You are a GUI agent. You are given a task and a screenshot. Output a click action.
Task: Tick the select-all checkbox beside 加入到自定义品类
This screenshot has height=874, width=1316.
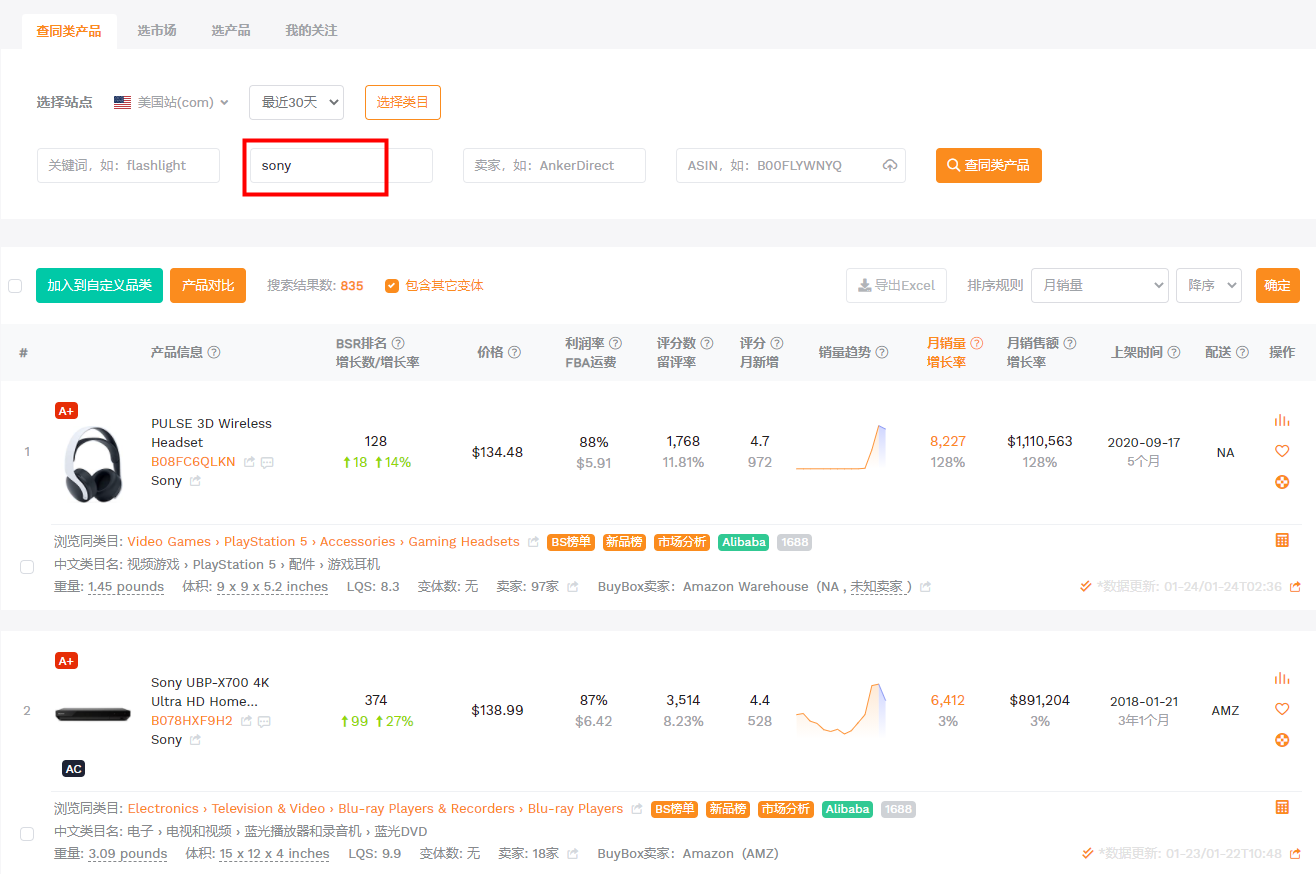(15, 286)
